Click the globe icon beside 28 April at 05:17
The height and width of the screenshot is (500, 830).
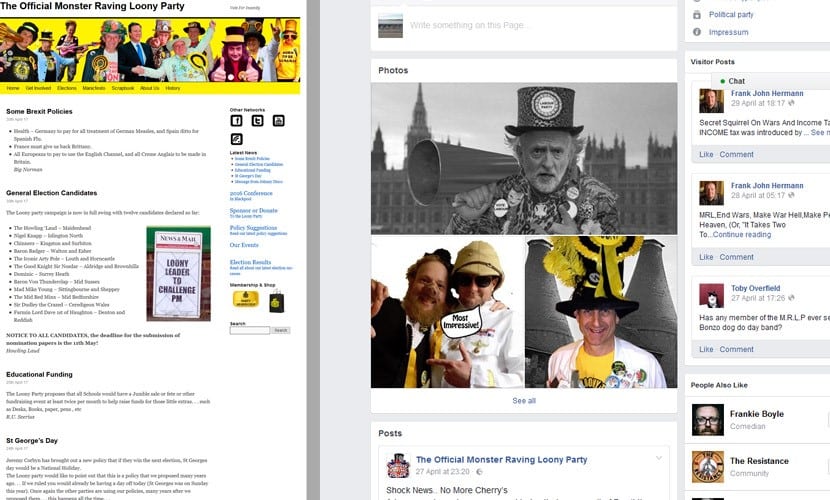(x=791, y=195)
